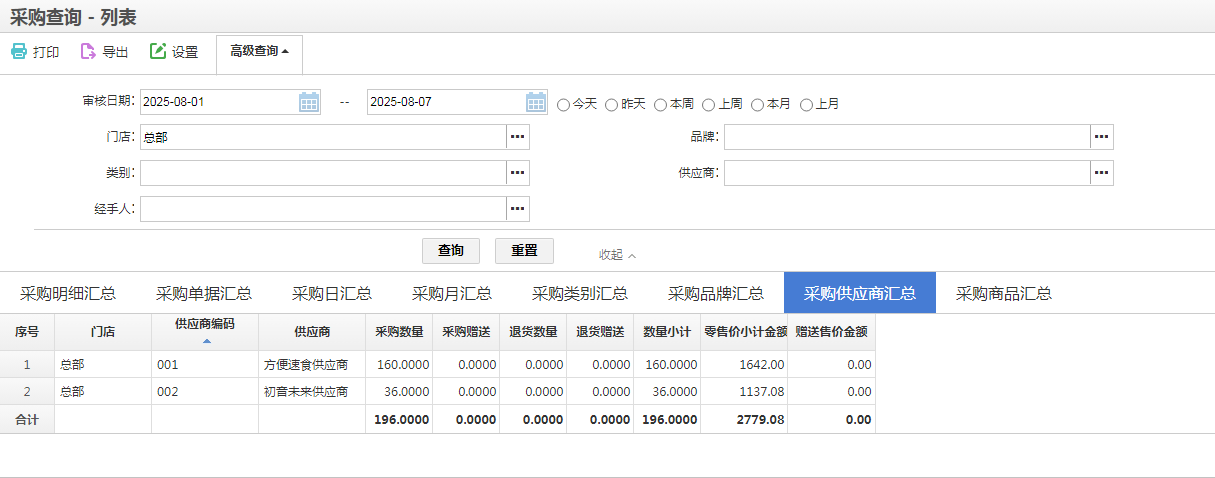This screenshot has height=478, width=1215.
Task: Click the edit icon for 设置
Action: pos(158,51)
